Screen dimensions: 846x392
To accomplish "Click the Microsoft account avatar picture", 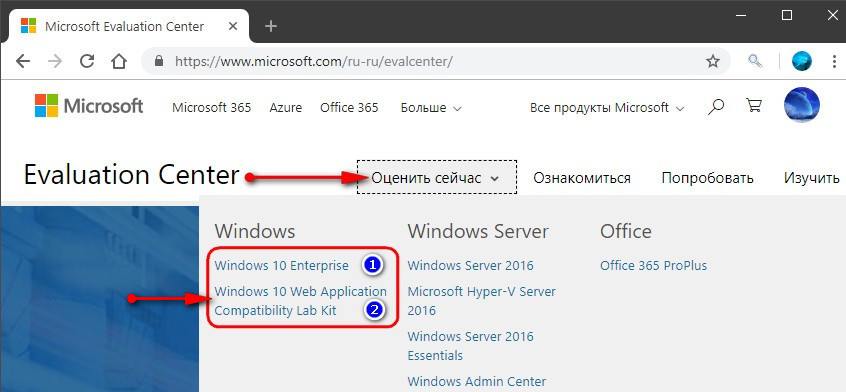I will pos(801,105).
